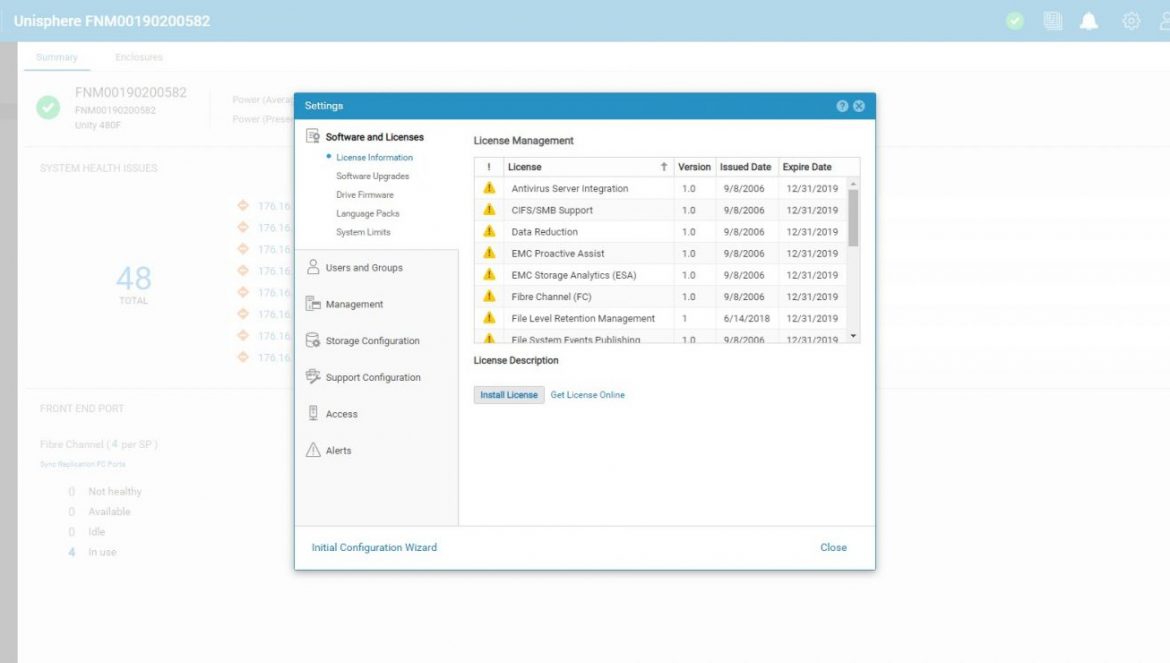Click the Install License button

(x=509, y=395)
